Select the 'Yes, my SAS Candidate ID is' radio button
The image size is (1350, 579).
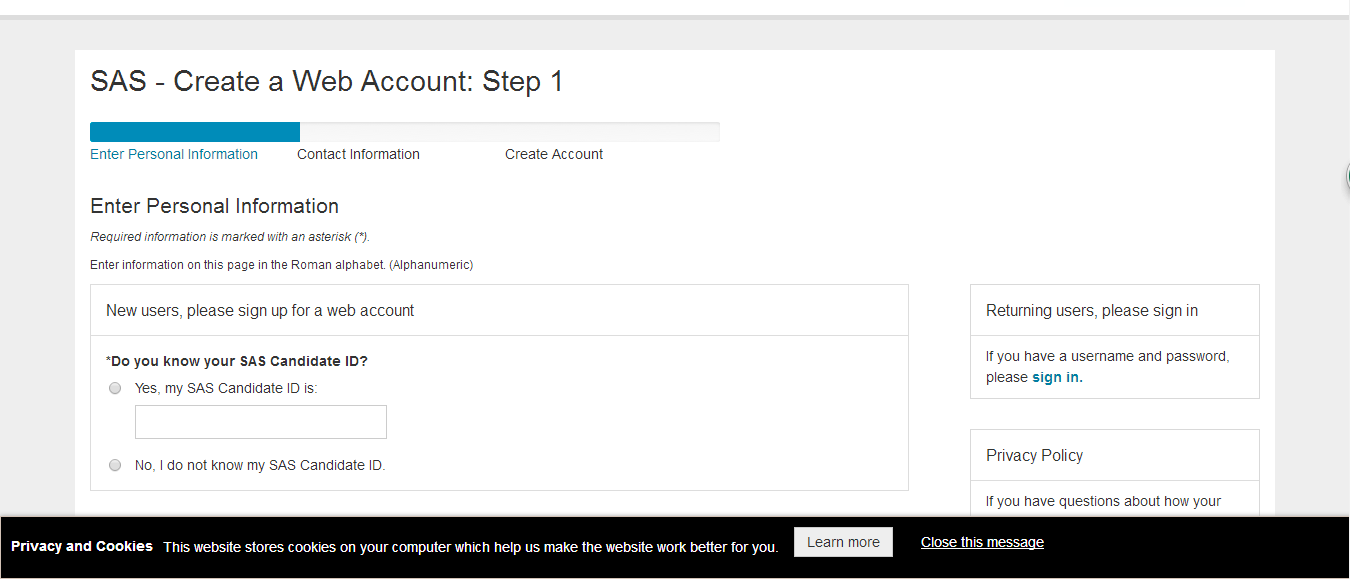(115, 388)
